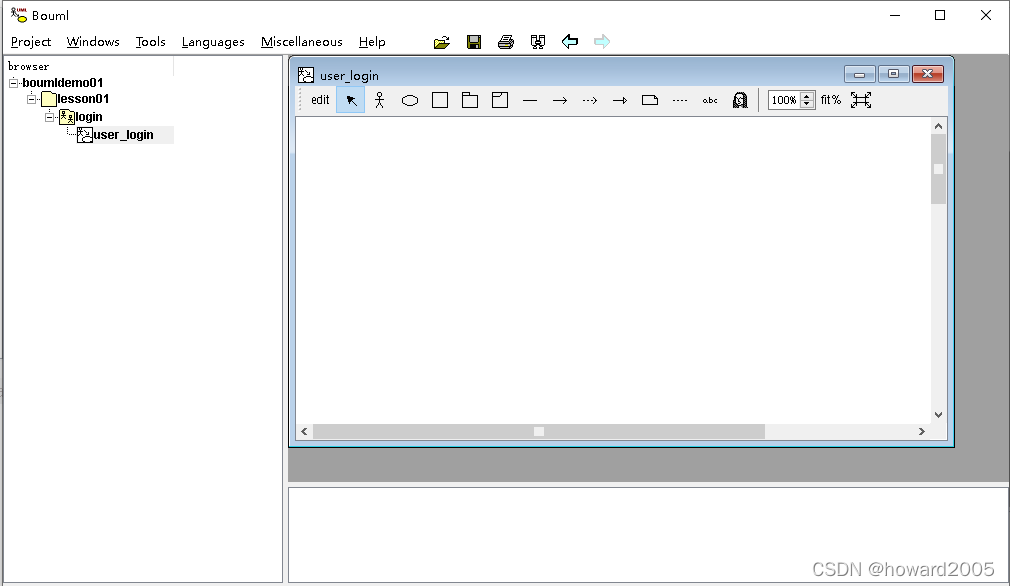Go back with the left arrow icon
The image size is (1010, 586).
coord(569,42)
